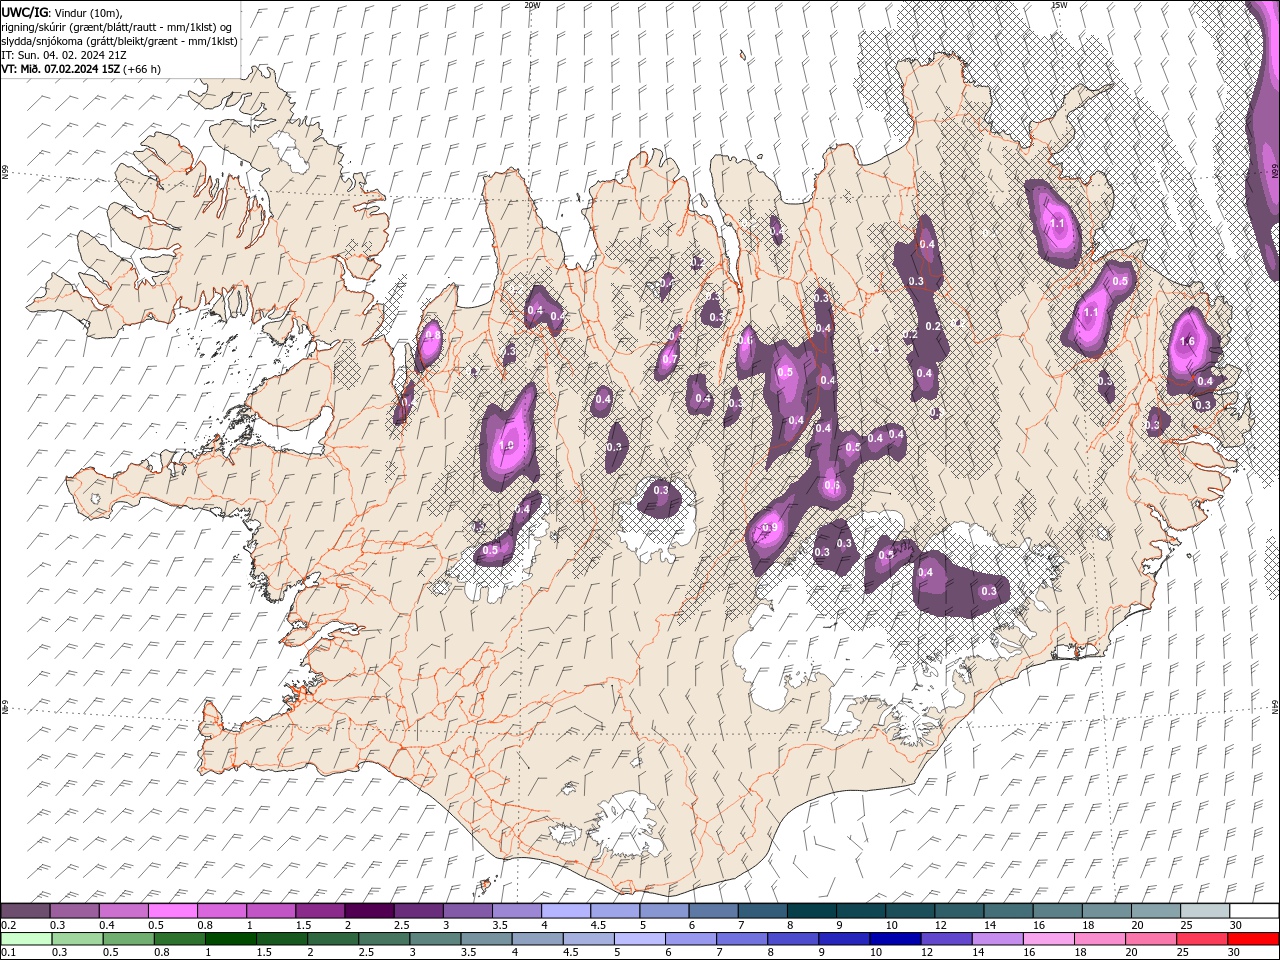Click the darkest green 1–1.5 swatch in bottom legend row

click(x=231, y=939)
